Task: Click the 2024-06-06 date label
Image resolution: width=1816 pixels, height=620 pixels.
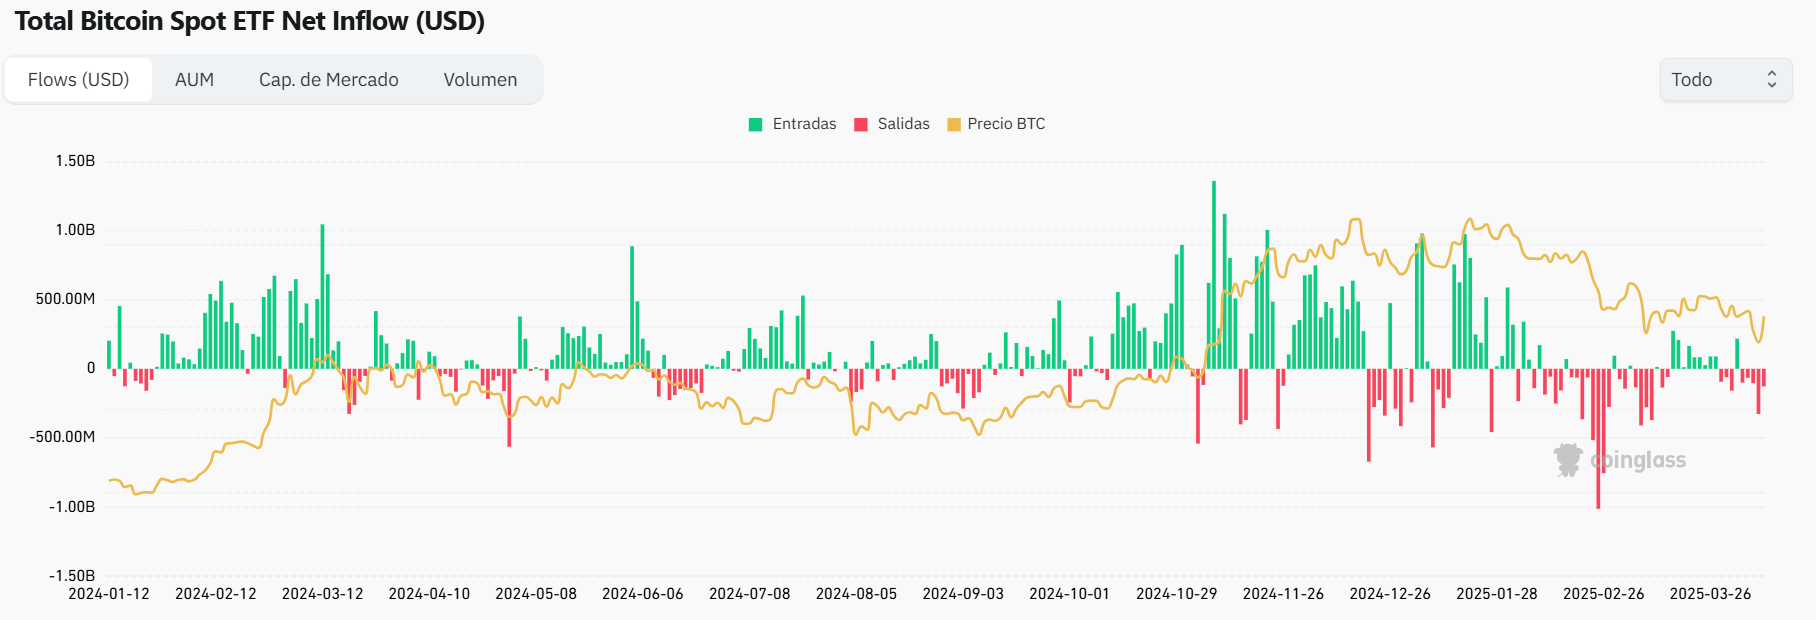Action: pos(643,594)
